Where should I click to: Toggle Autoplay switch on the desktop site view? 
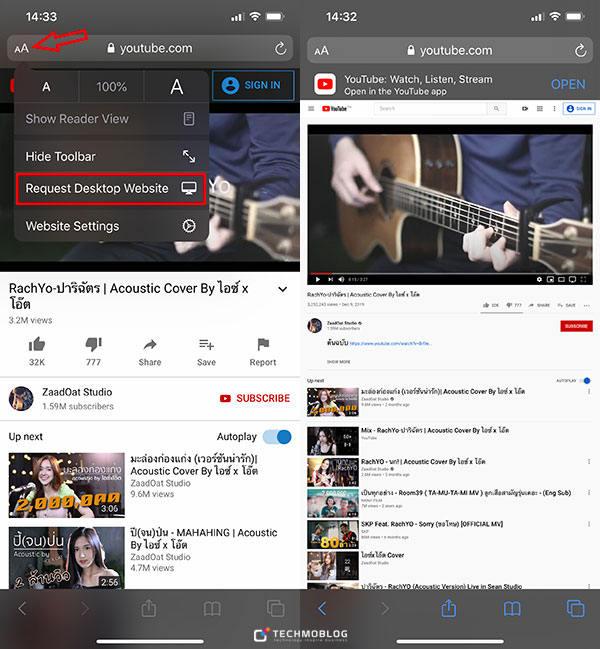[x=586, y=380]
